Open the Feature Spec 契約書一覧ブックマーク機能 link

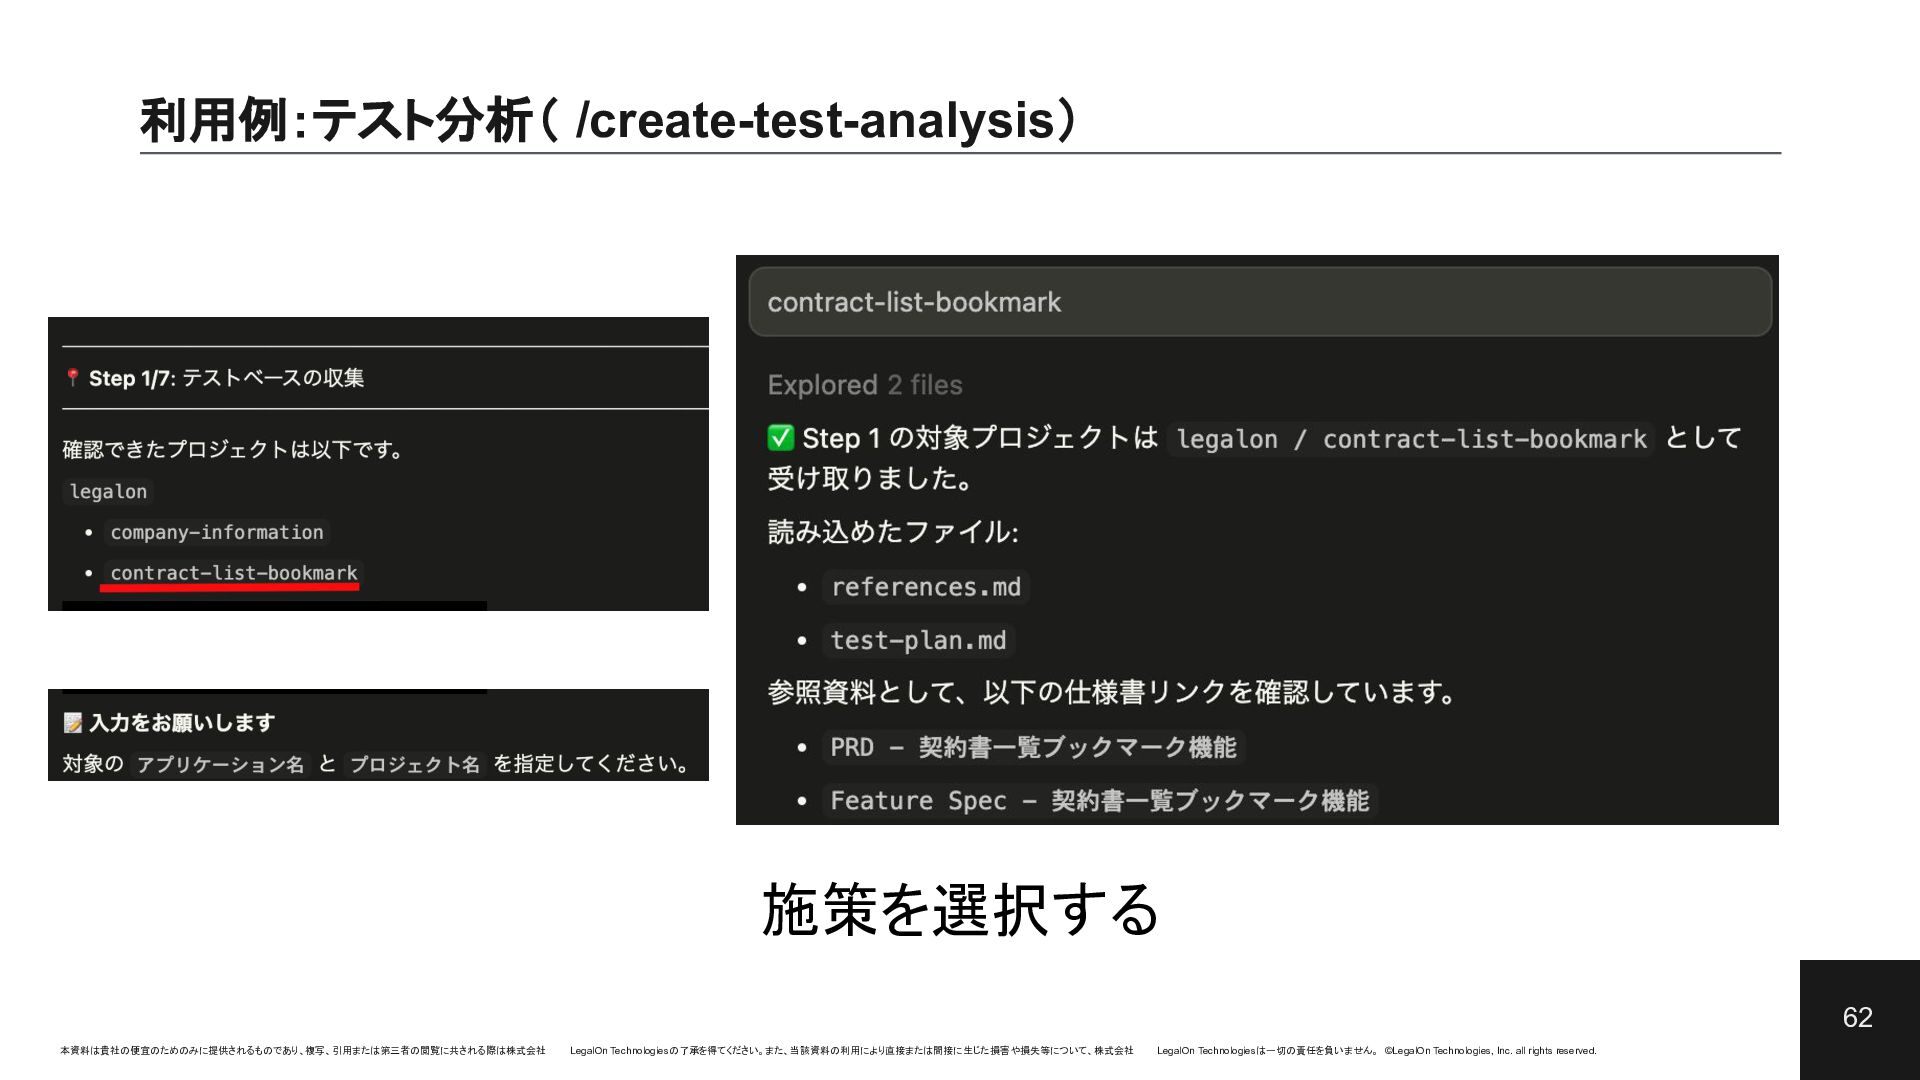click(1098, 800)
